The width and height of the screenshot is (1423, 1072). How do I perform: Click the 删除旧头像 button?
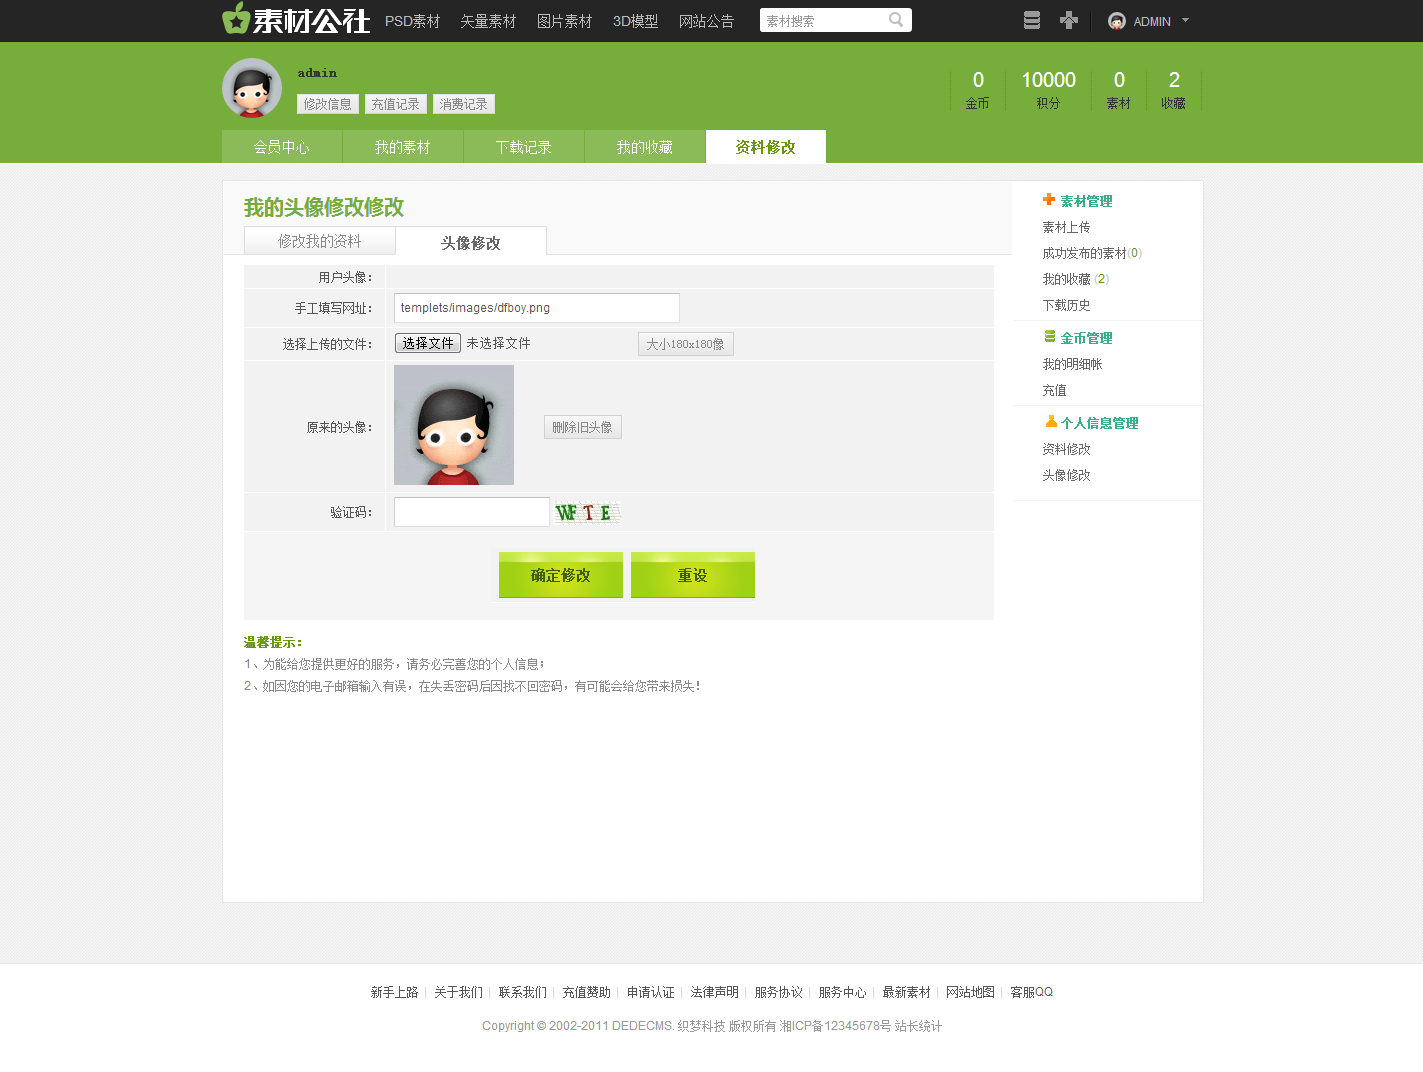583,427
